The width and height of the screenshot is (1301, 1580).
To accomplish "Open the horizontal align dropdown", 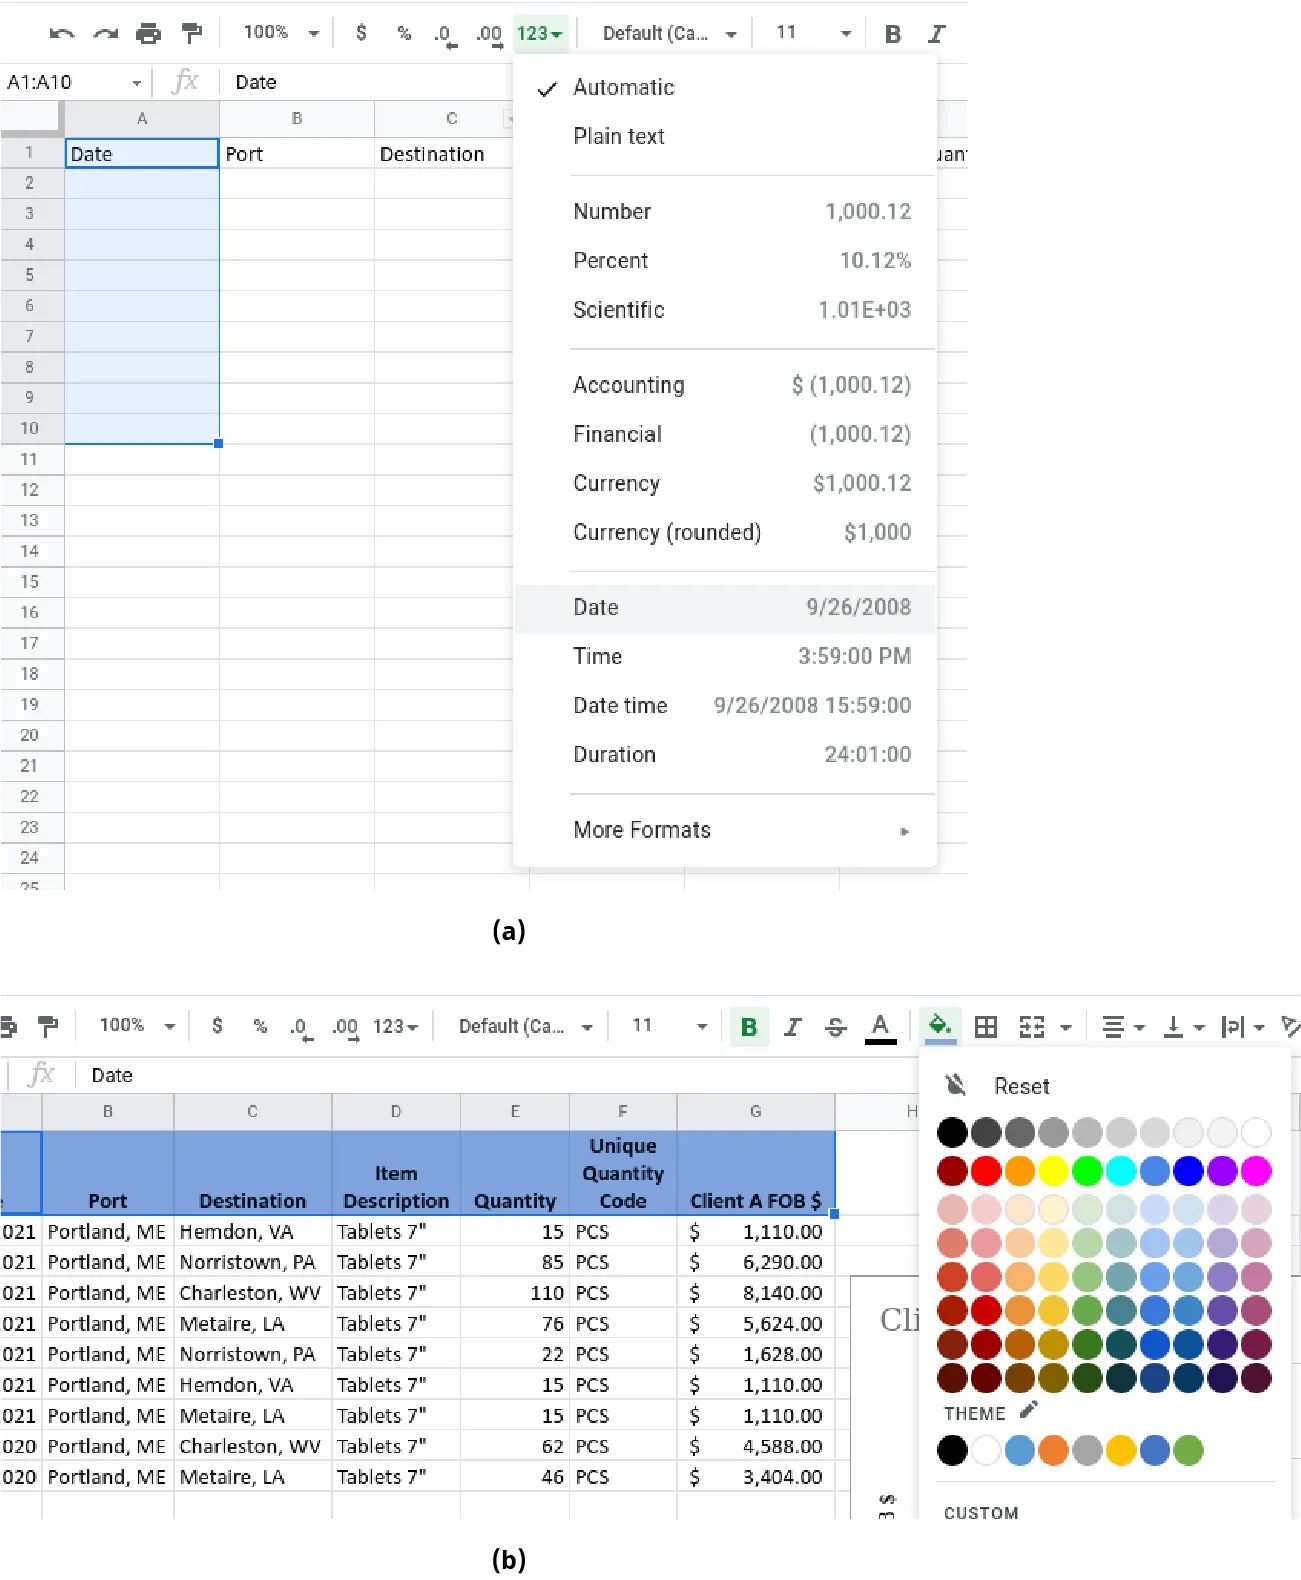I will point(1122,1027).
